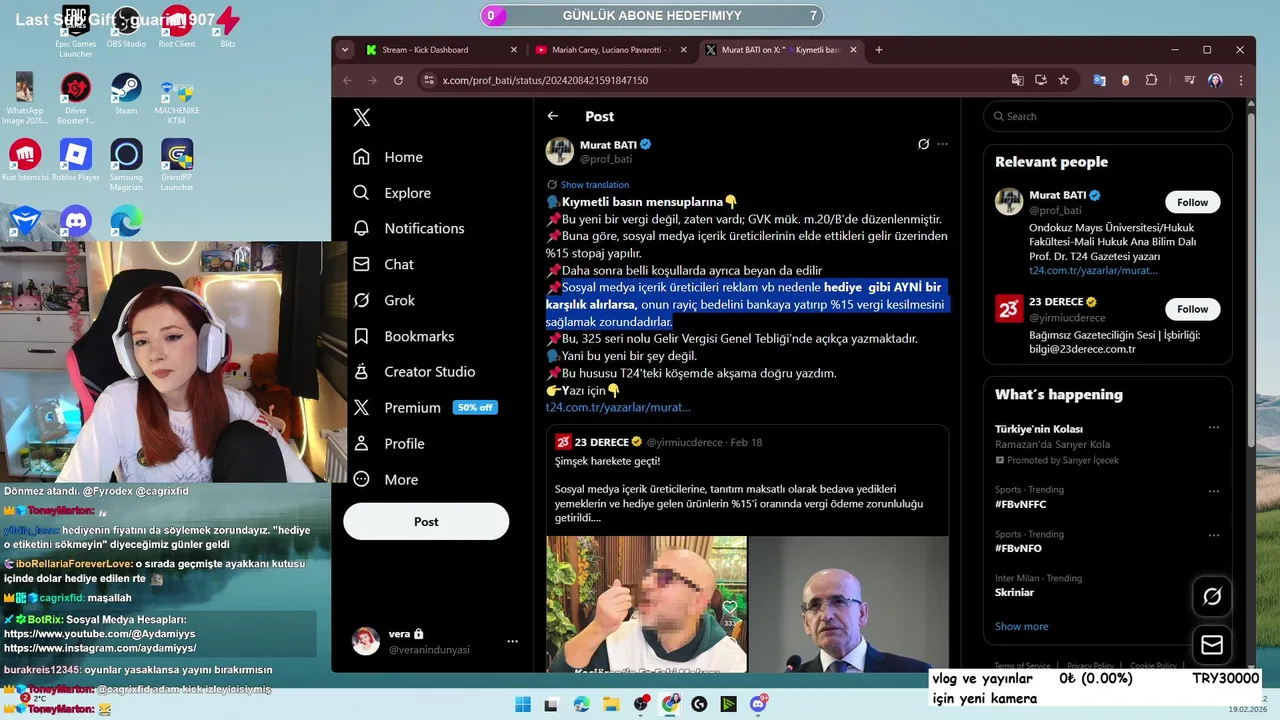Screen dimensions: 1280x720
Task: Reload the page in Chrome
Action: point(398,80)
